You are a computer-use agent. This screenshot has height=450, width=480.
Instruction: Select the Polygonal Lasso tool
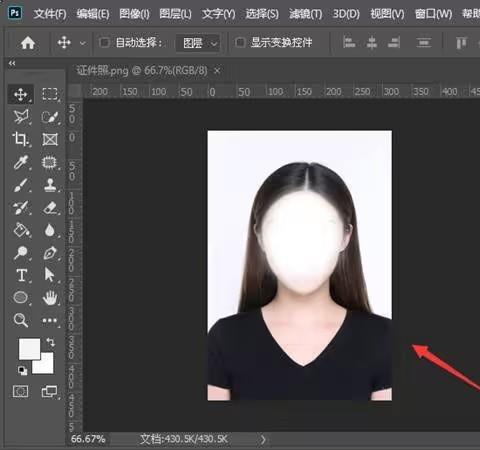[x=21, y=117]
